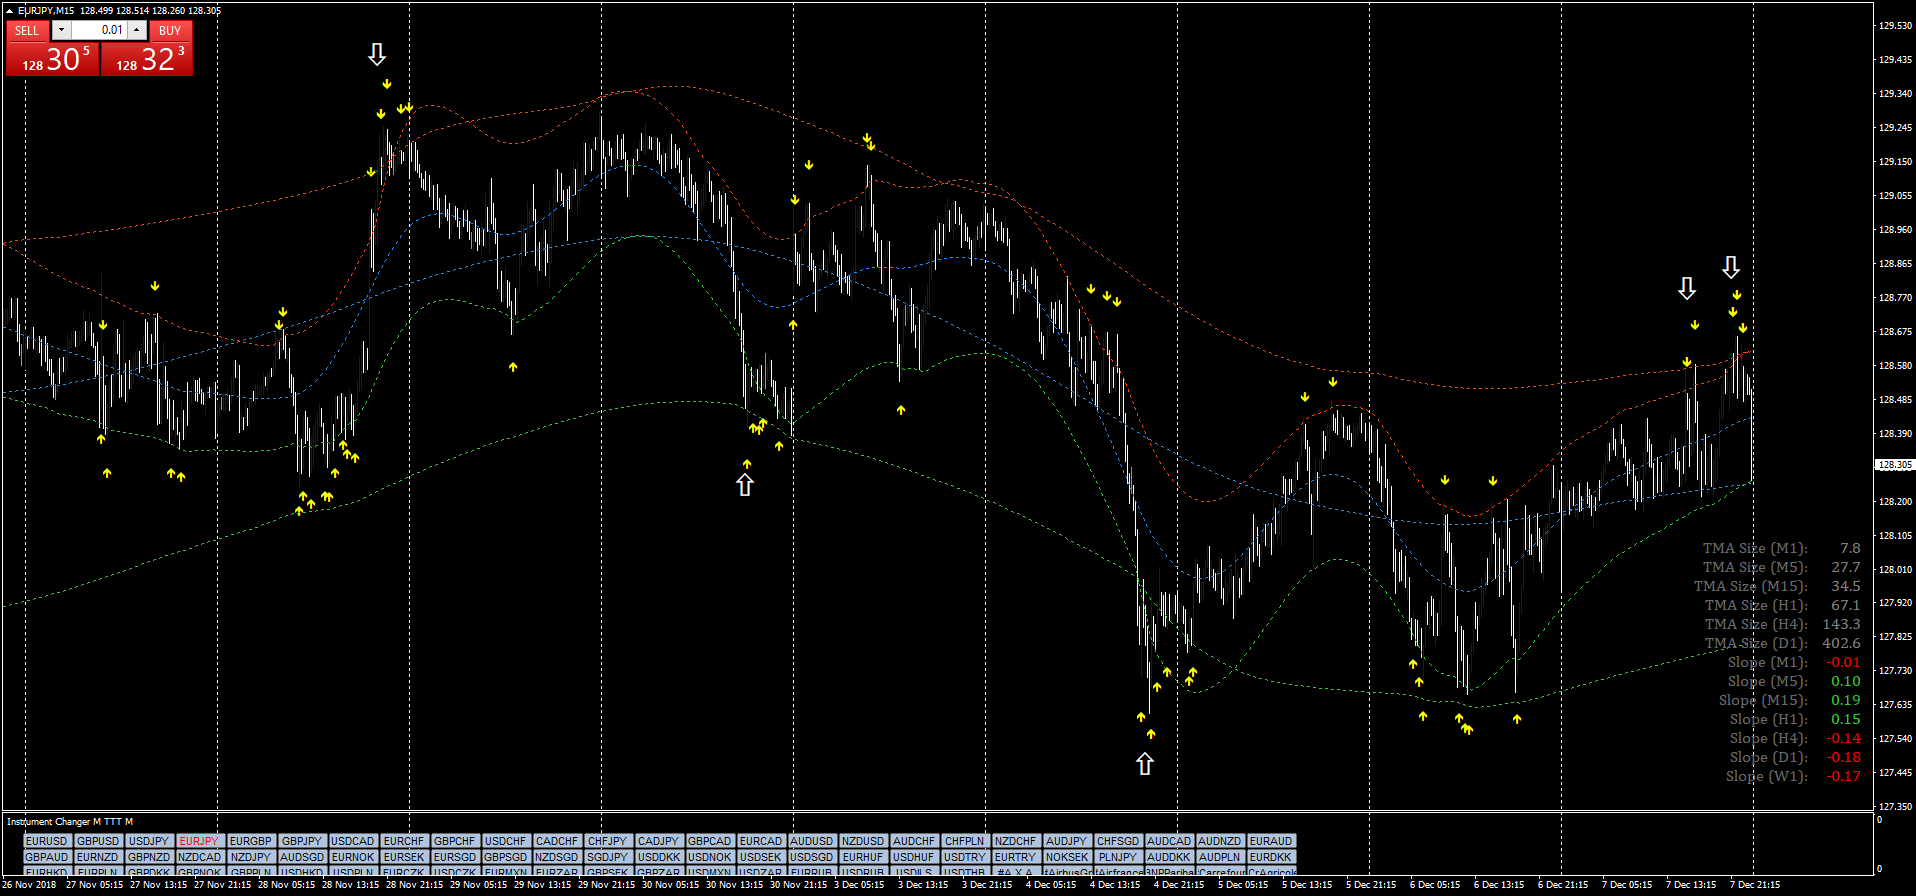Screen dimensions: 1916x896
Task: Click the SELL button
Action: tap(27, 30)
